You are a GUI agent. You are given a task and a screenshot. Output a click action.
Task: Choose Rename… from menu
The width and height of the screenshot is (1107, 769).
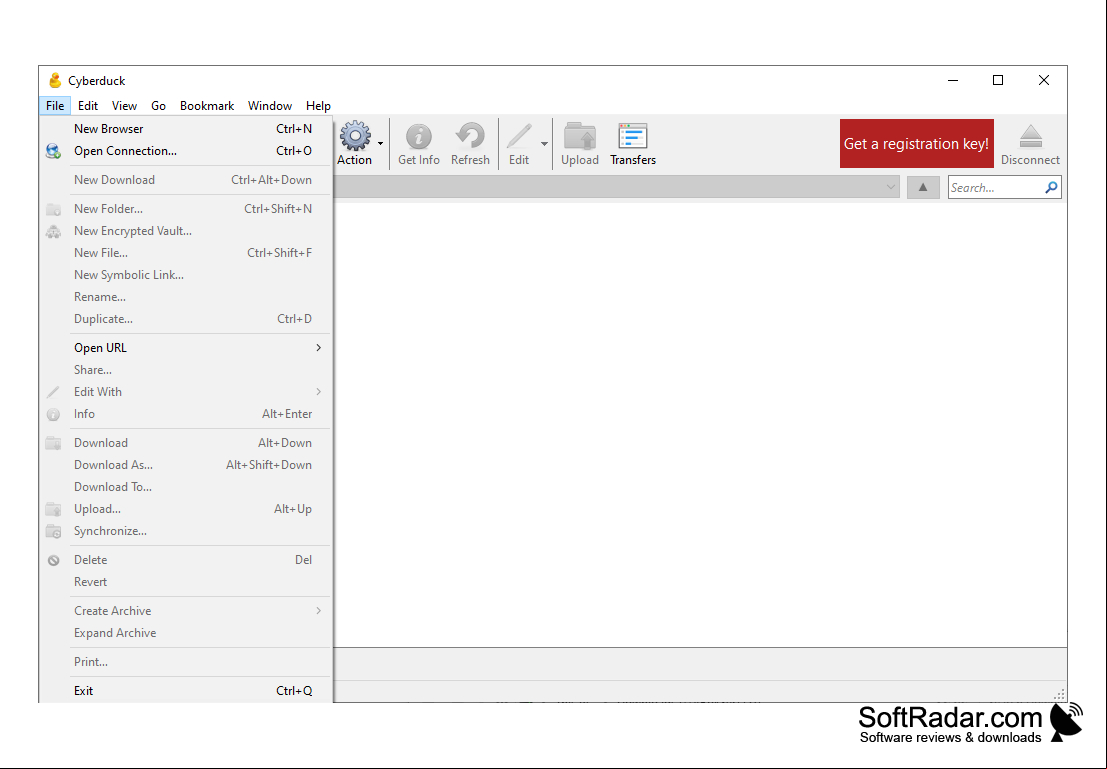pyautogui.click(x=186, y=297)
